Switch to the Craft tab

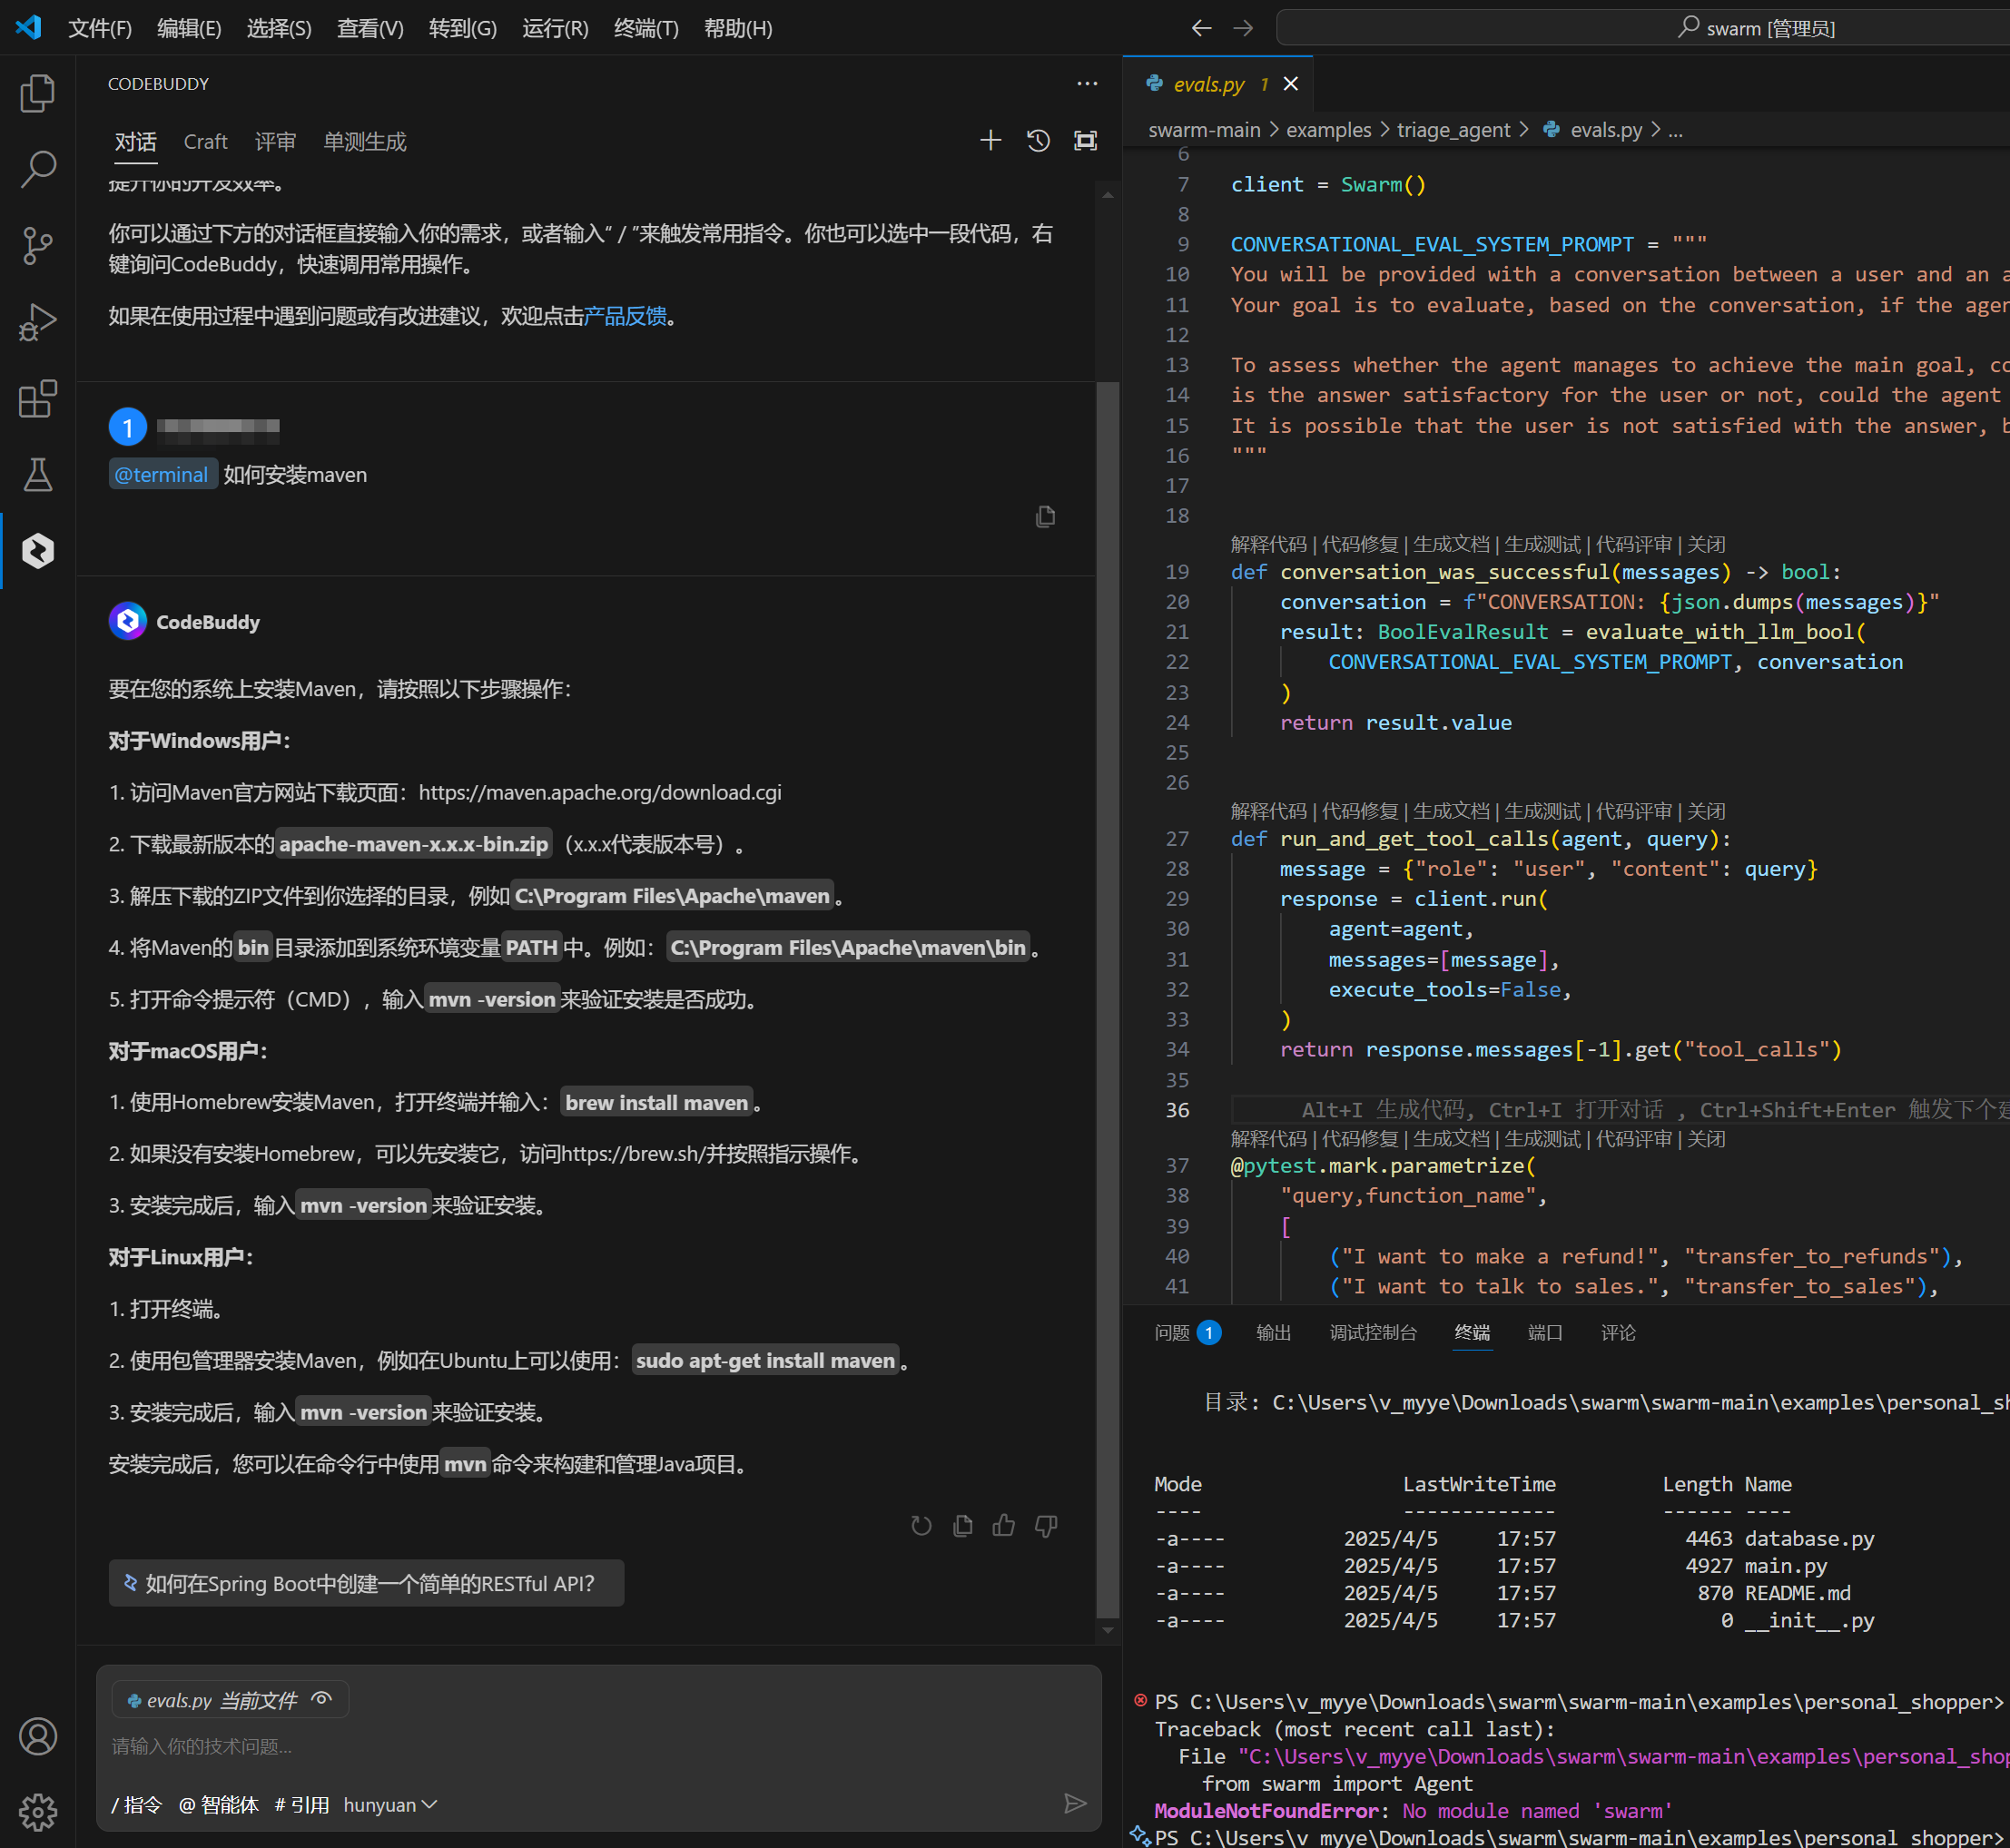[x=205, y=142]
